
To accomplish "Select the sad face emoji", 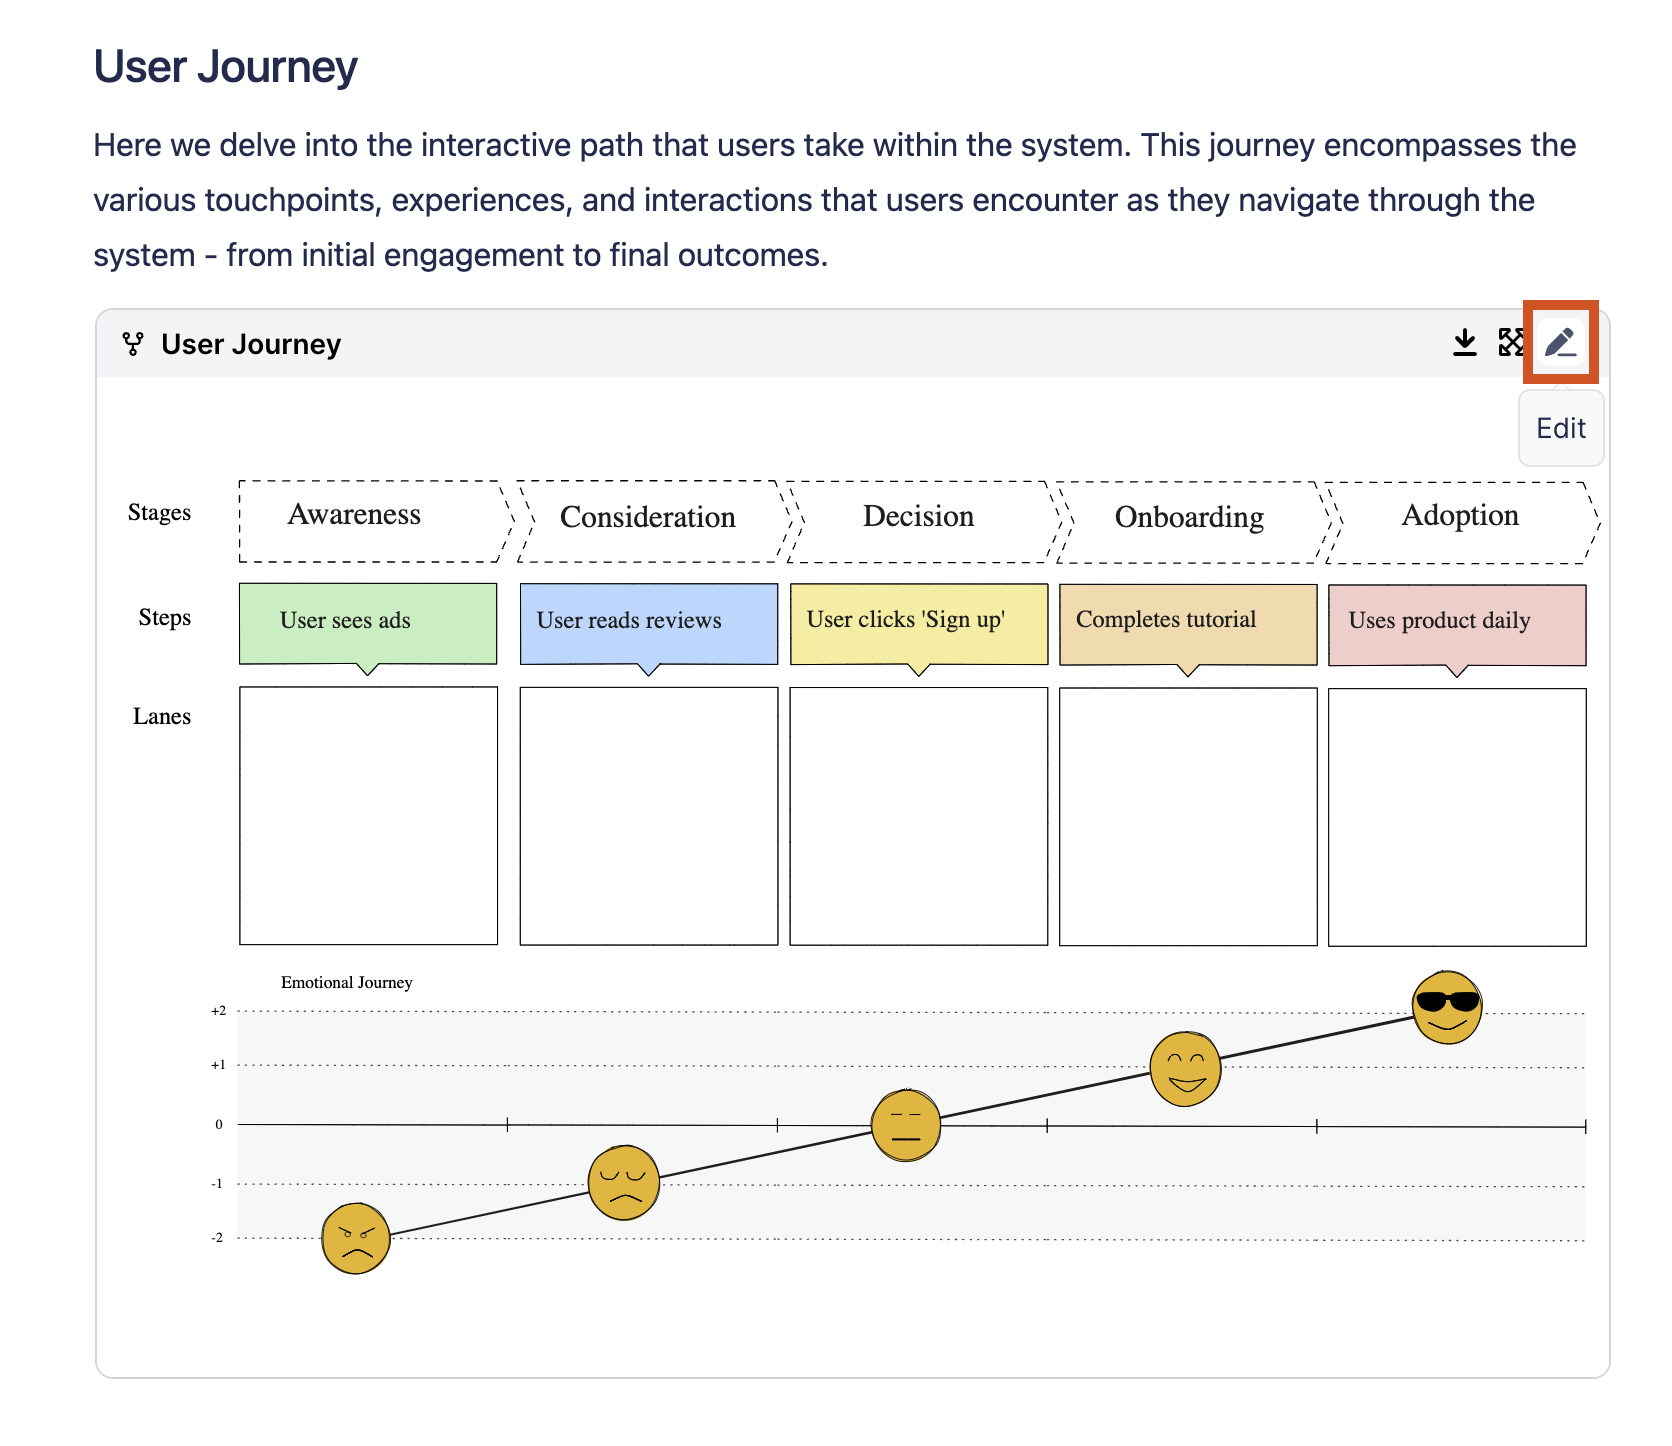I will [623, 1183].
